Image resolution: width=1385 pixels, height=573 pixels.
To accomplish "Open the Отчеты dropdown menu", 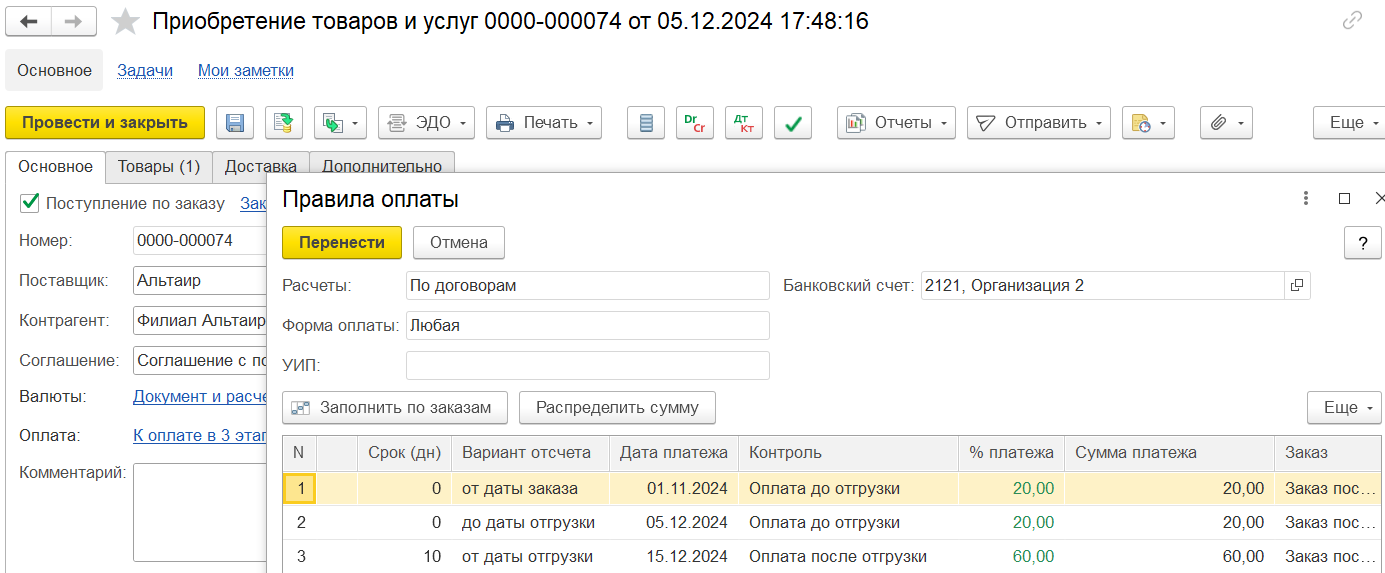I will pos(896,123).
